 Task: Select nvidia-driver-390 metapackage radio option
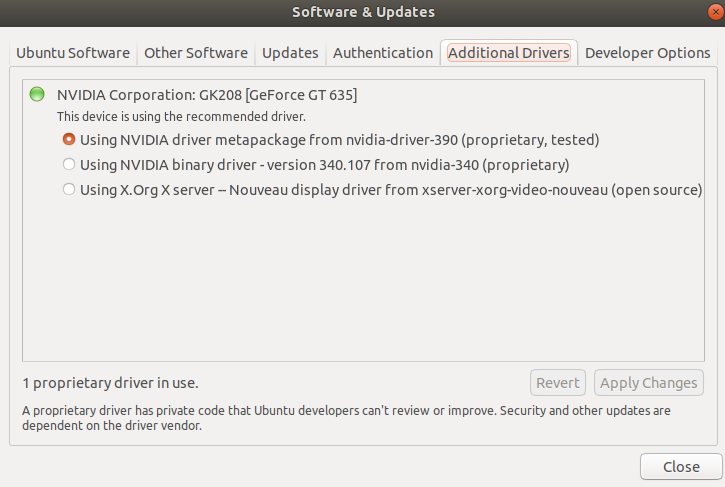[x=331, y=140]
